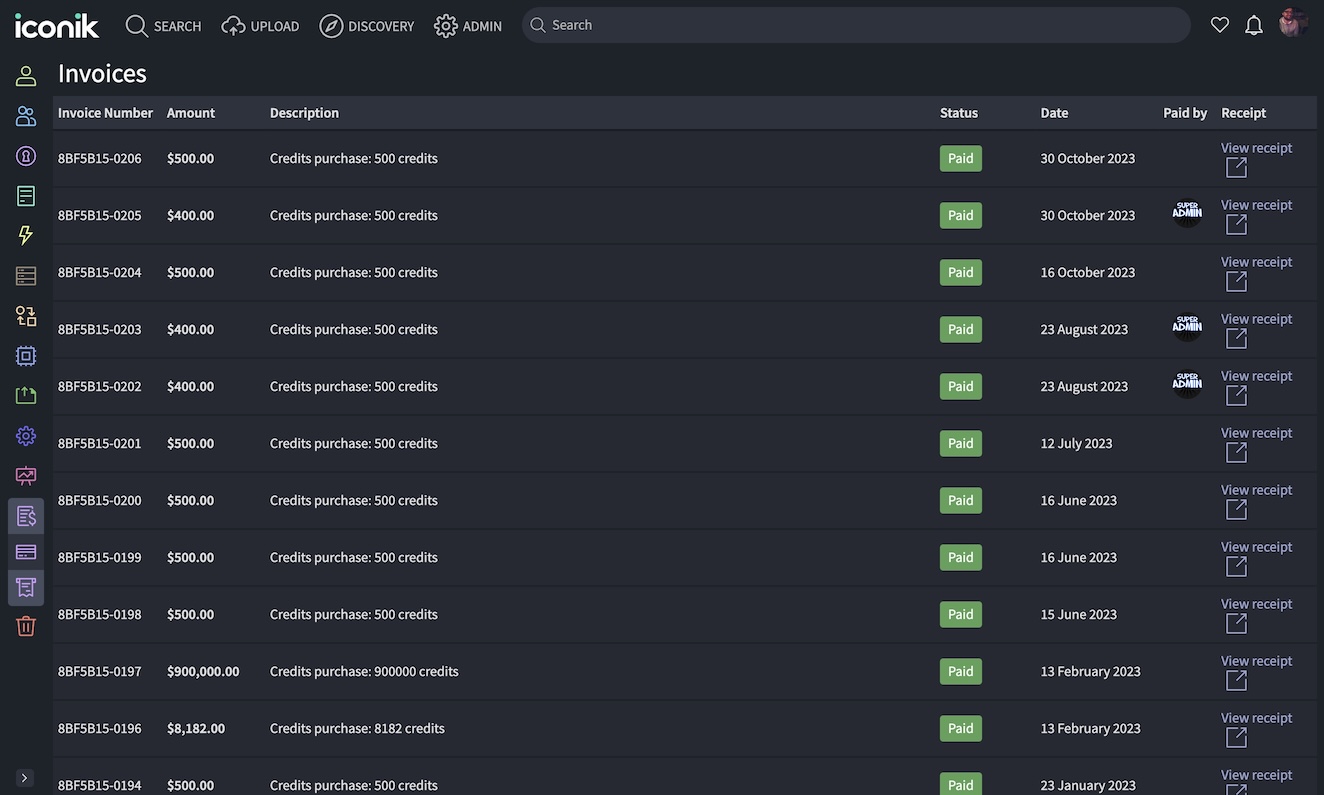This screenshot has height=795, width=1324.
Task: Click the Paid badge for invoice 8BF5B15-0201
Action: click(x=960, y=443)
